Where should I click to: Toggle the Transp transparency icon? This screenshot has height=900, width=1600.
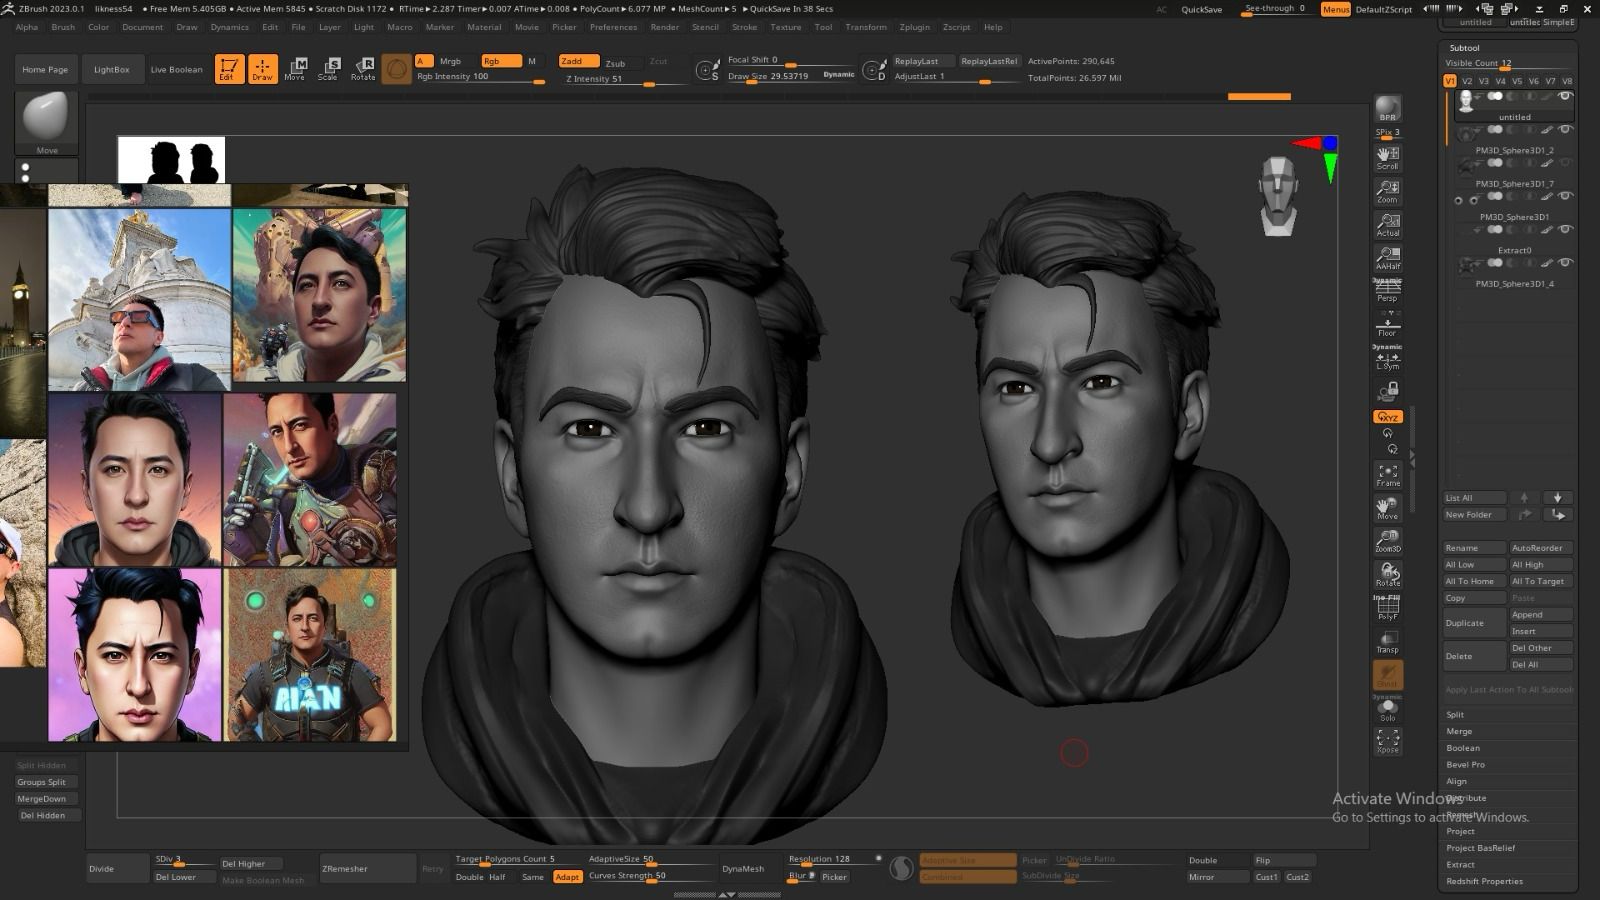(1388, 641)
